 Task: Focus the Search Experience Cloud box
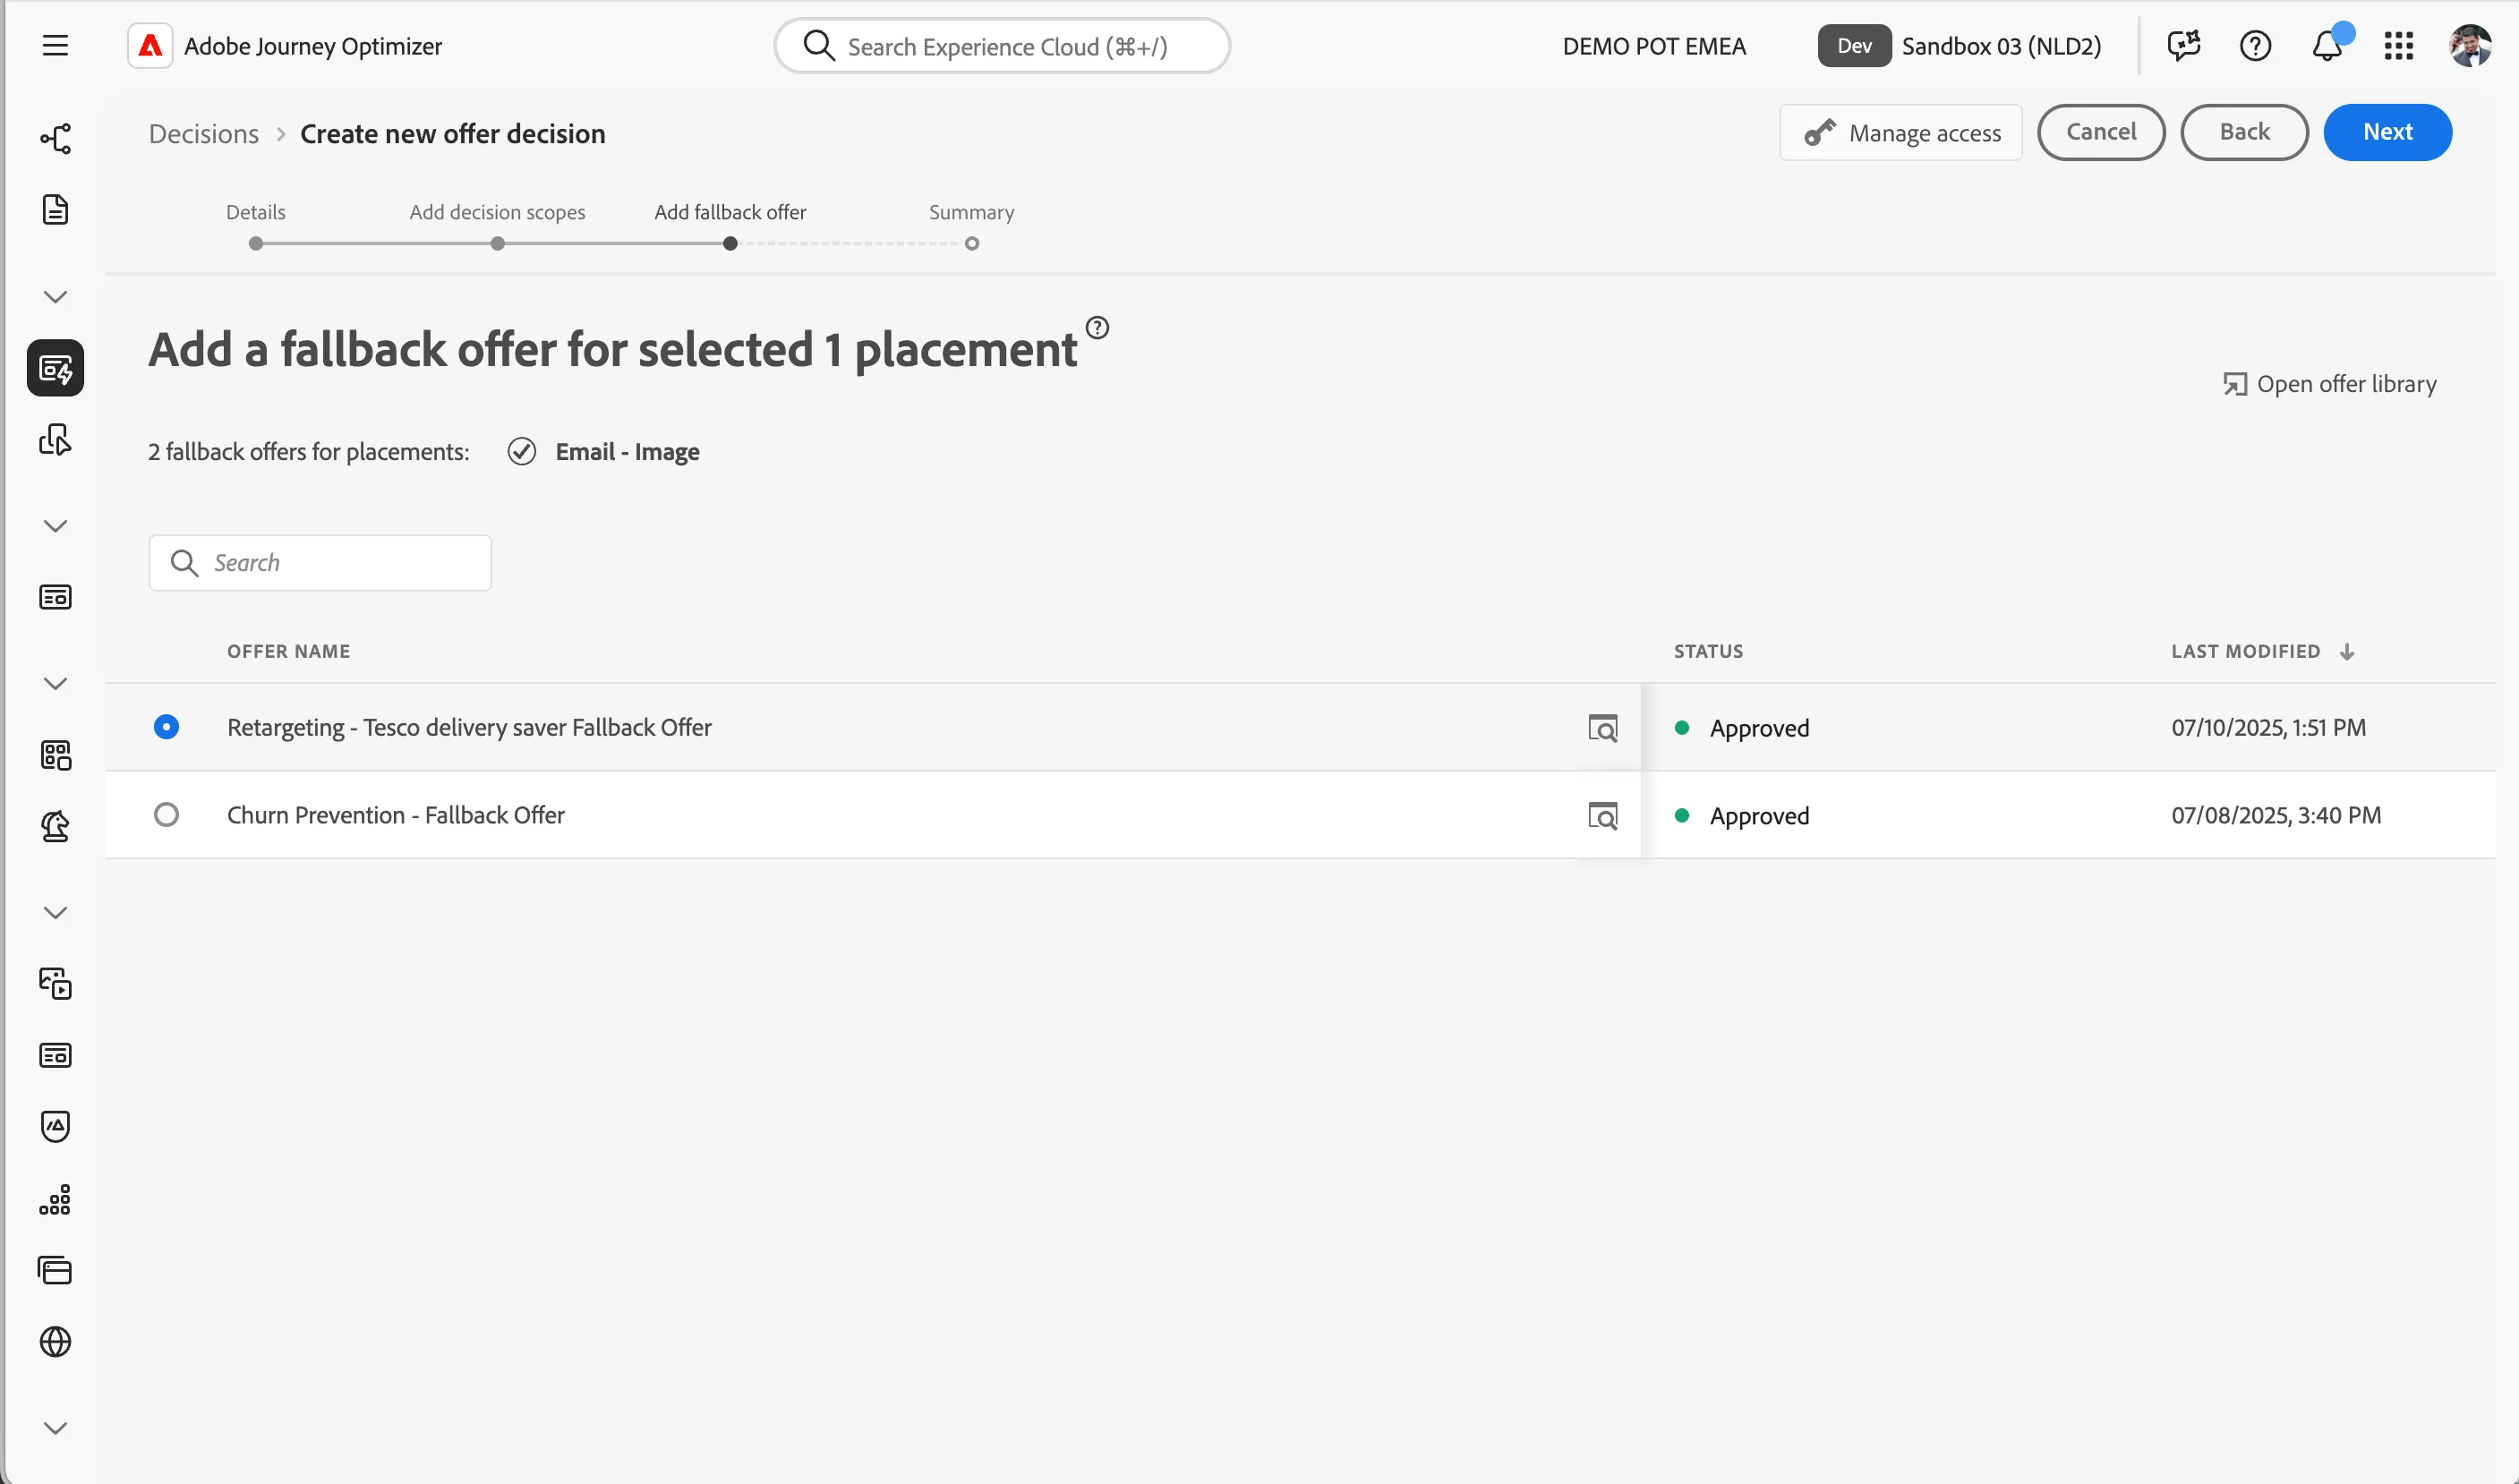pos(1002,46)
